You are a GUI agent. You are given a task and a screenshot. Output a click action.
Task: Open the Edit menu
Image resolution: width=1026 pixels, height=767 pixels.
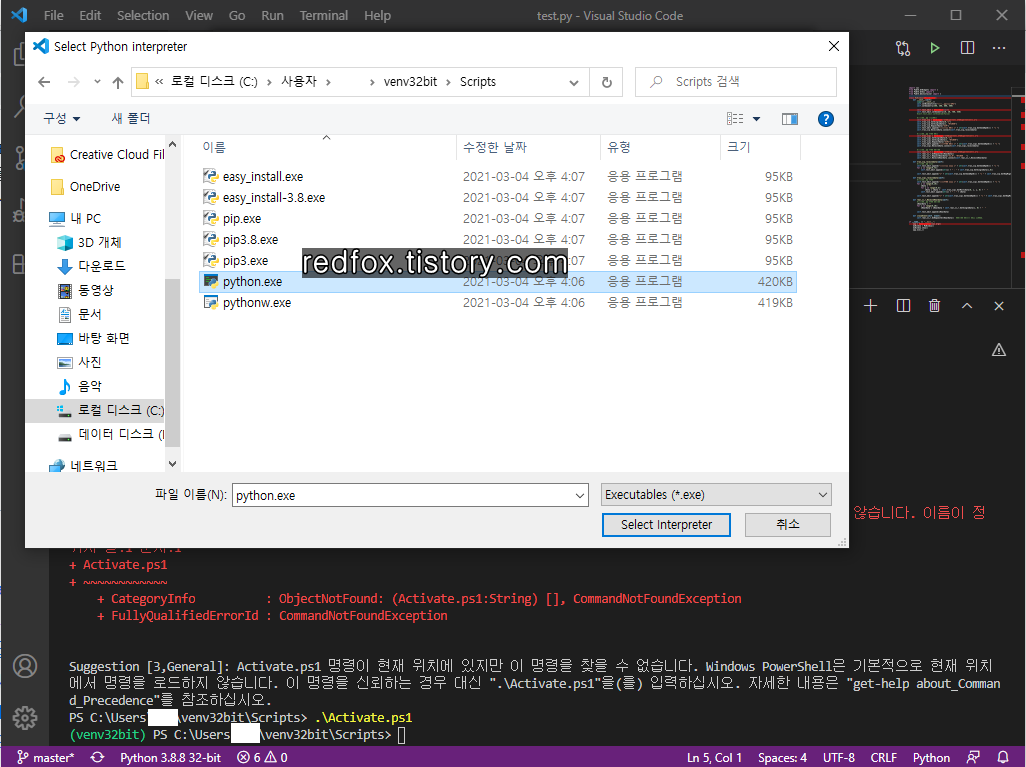click(90, 15)
